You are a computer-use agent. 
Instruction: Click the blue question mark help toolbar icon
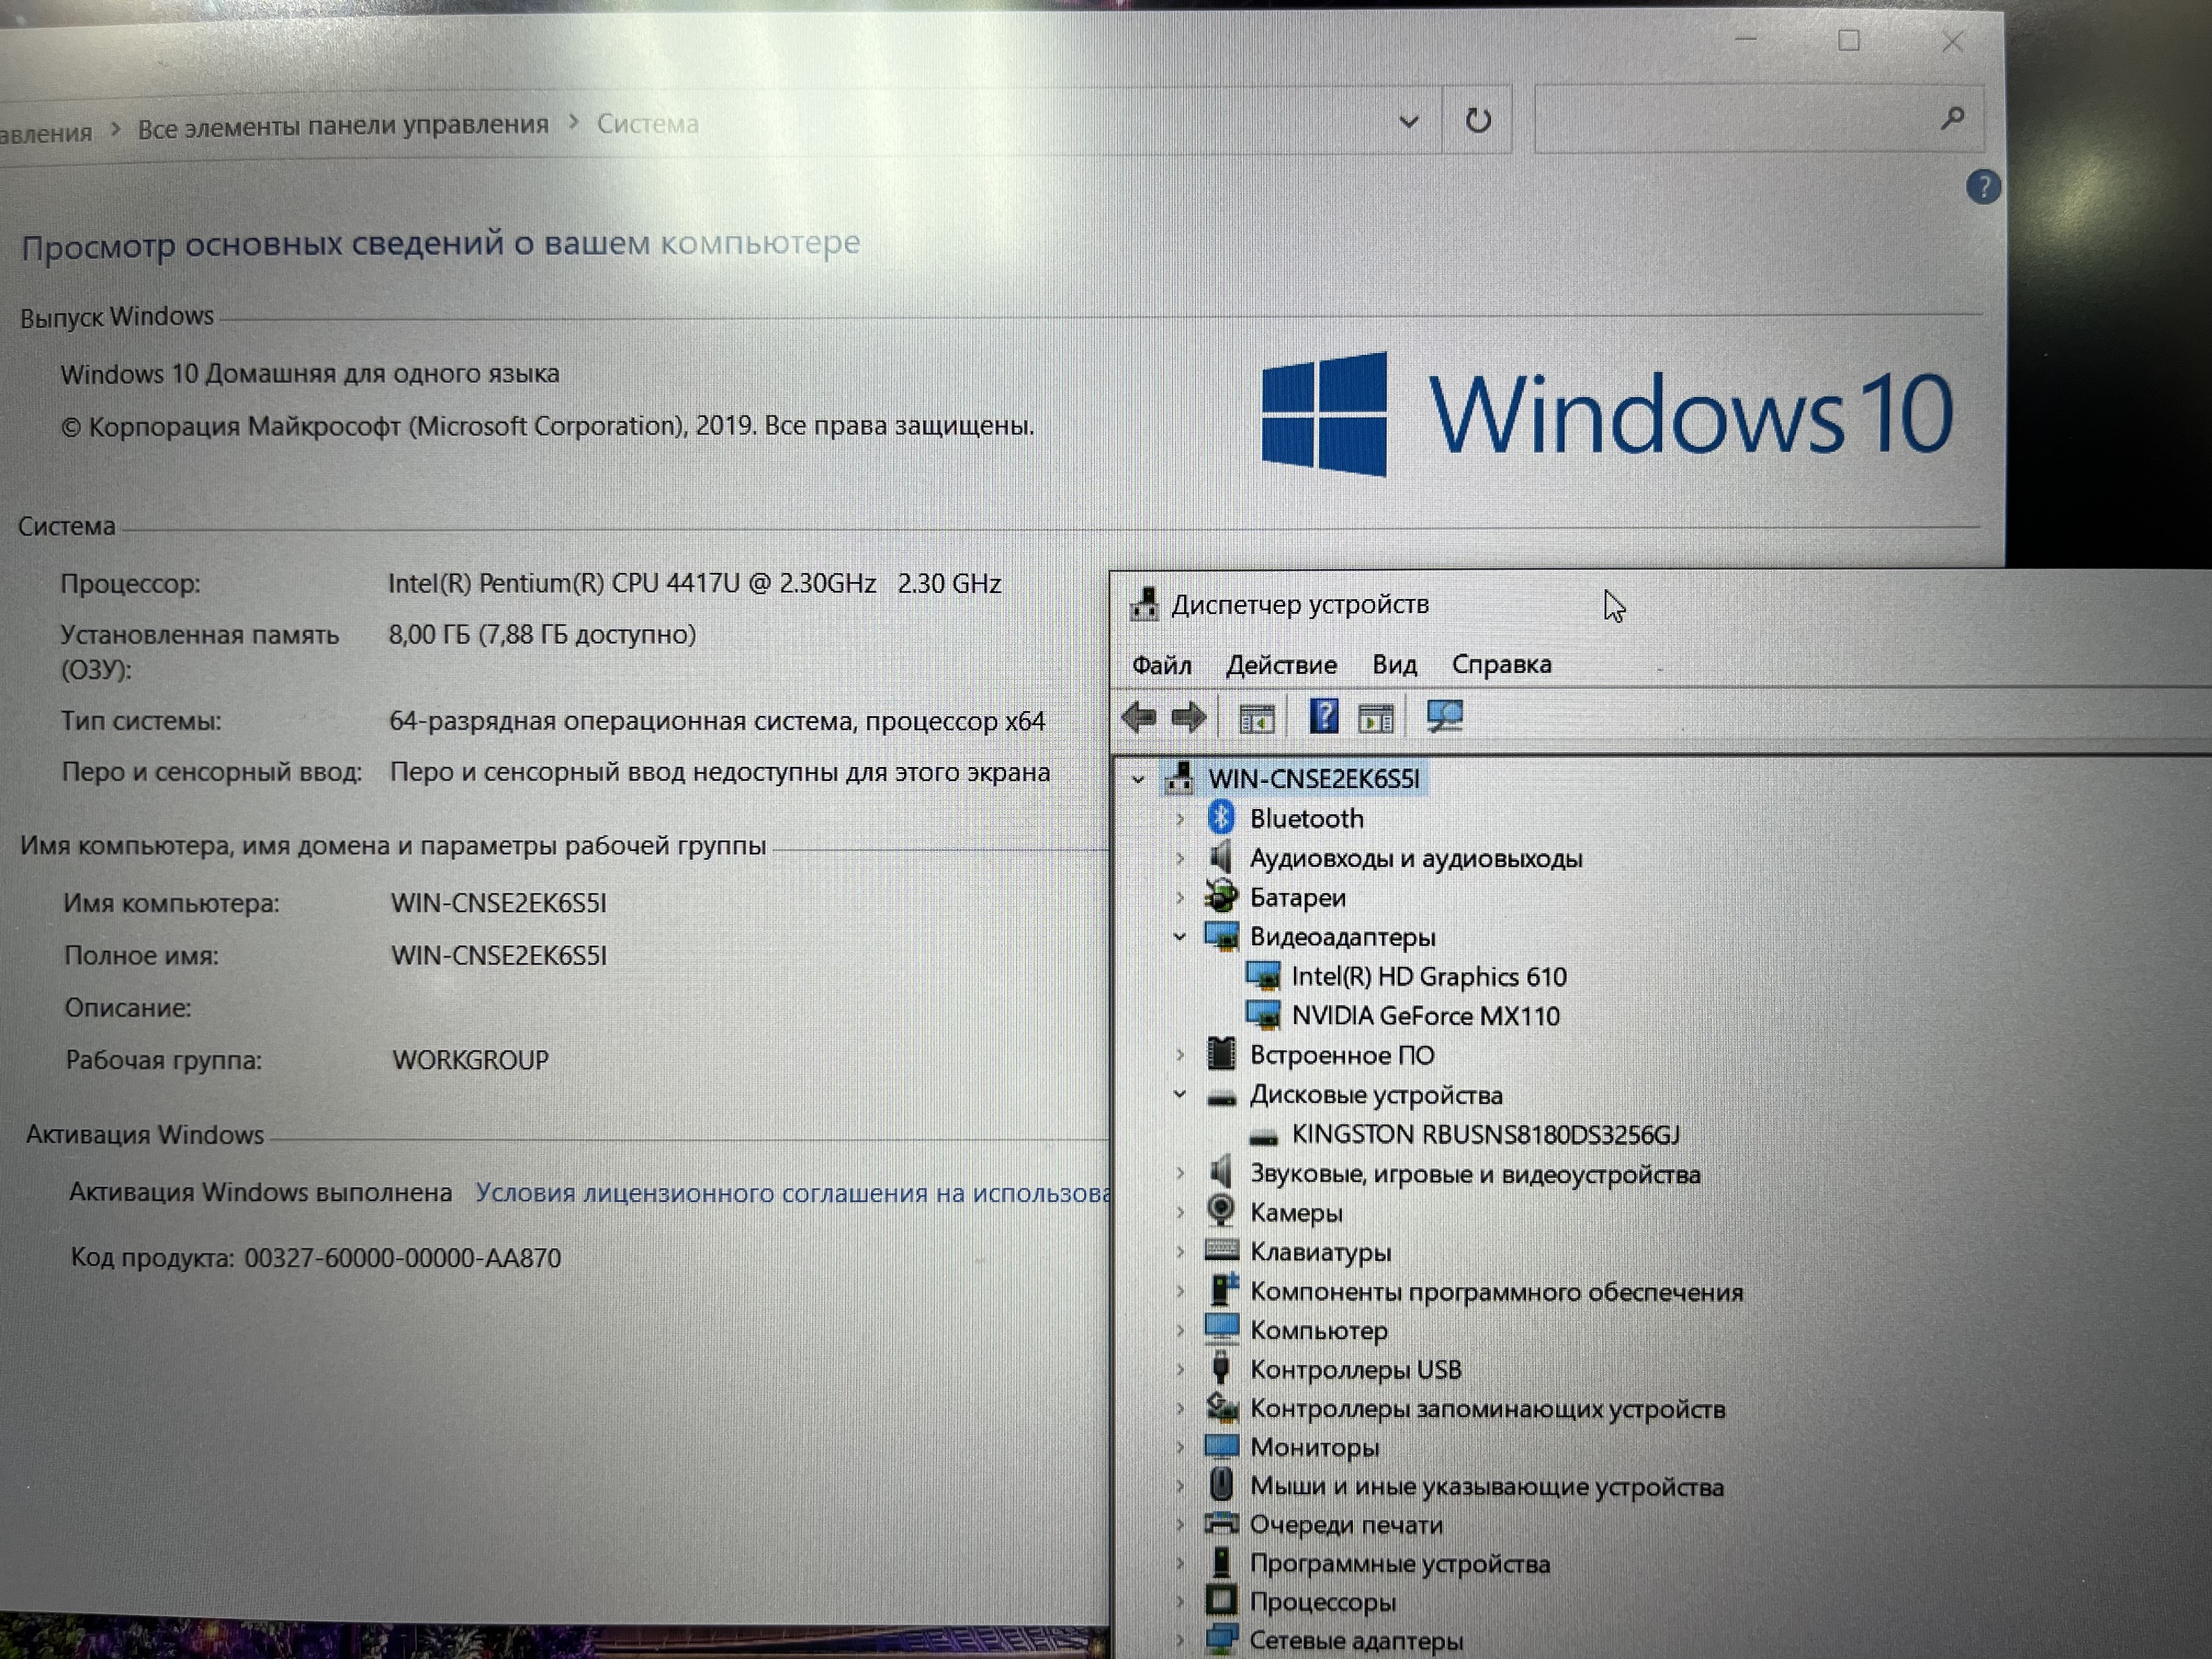(1323, 716)
